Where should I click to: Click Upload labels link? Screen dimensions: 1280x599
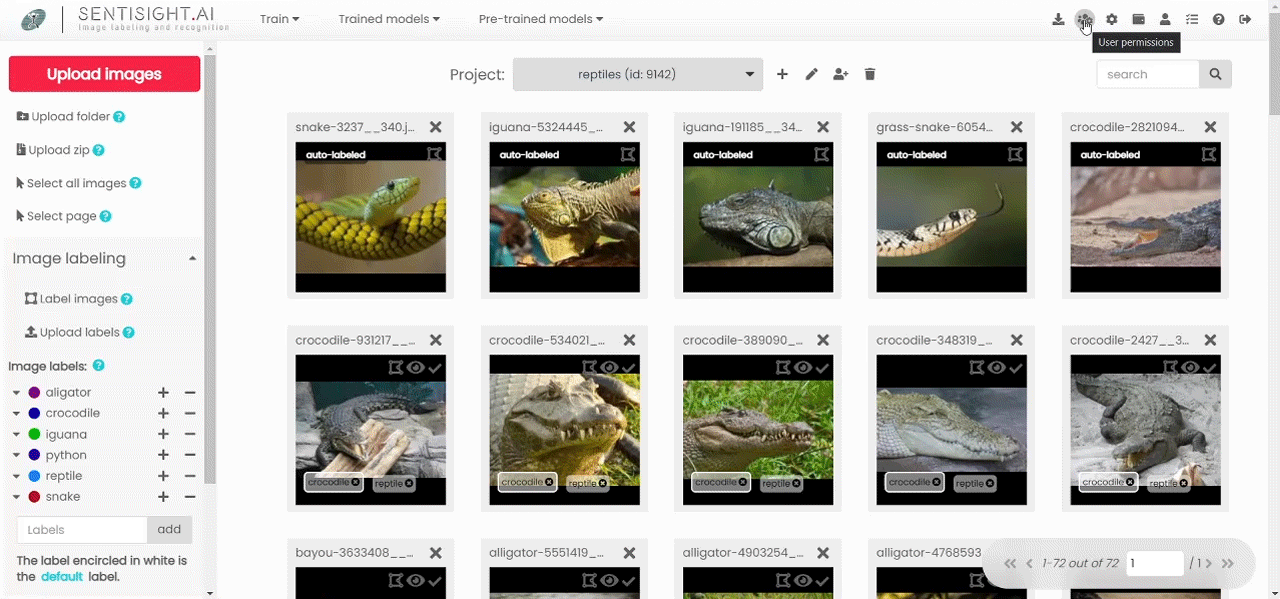(72, 332)
